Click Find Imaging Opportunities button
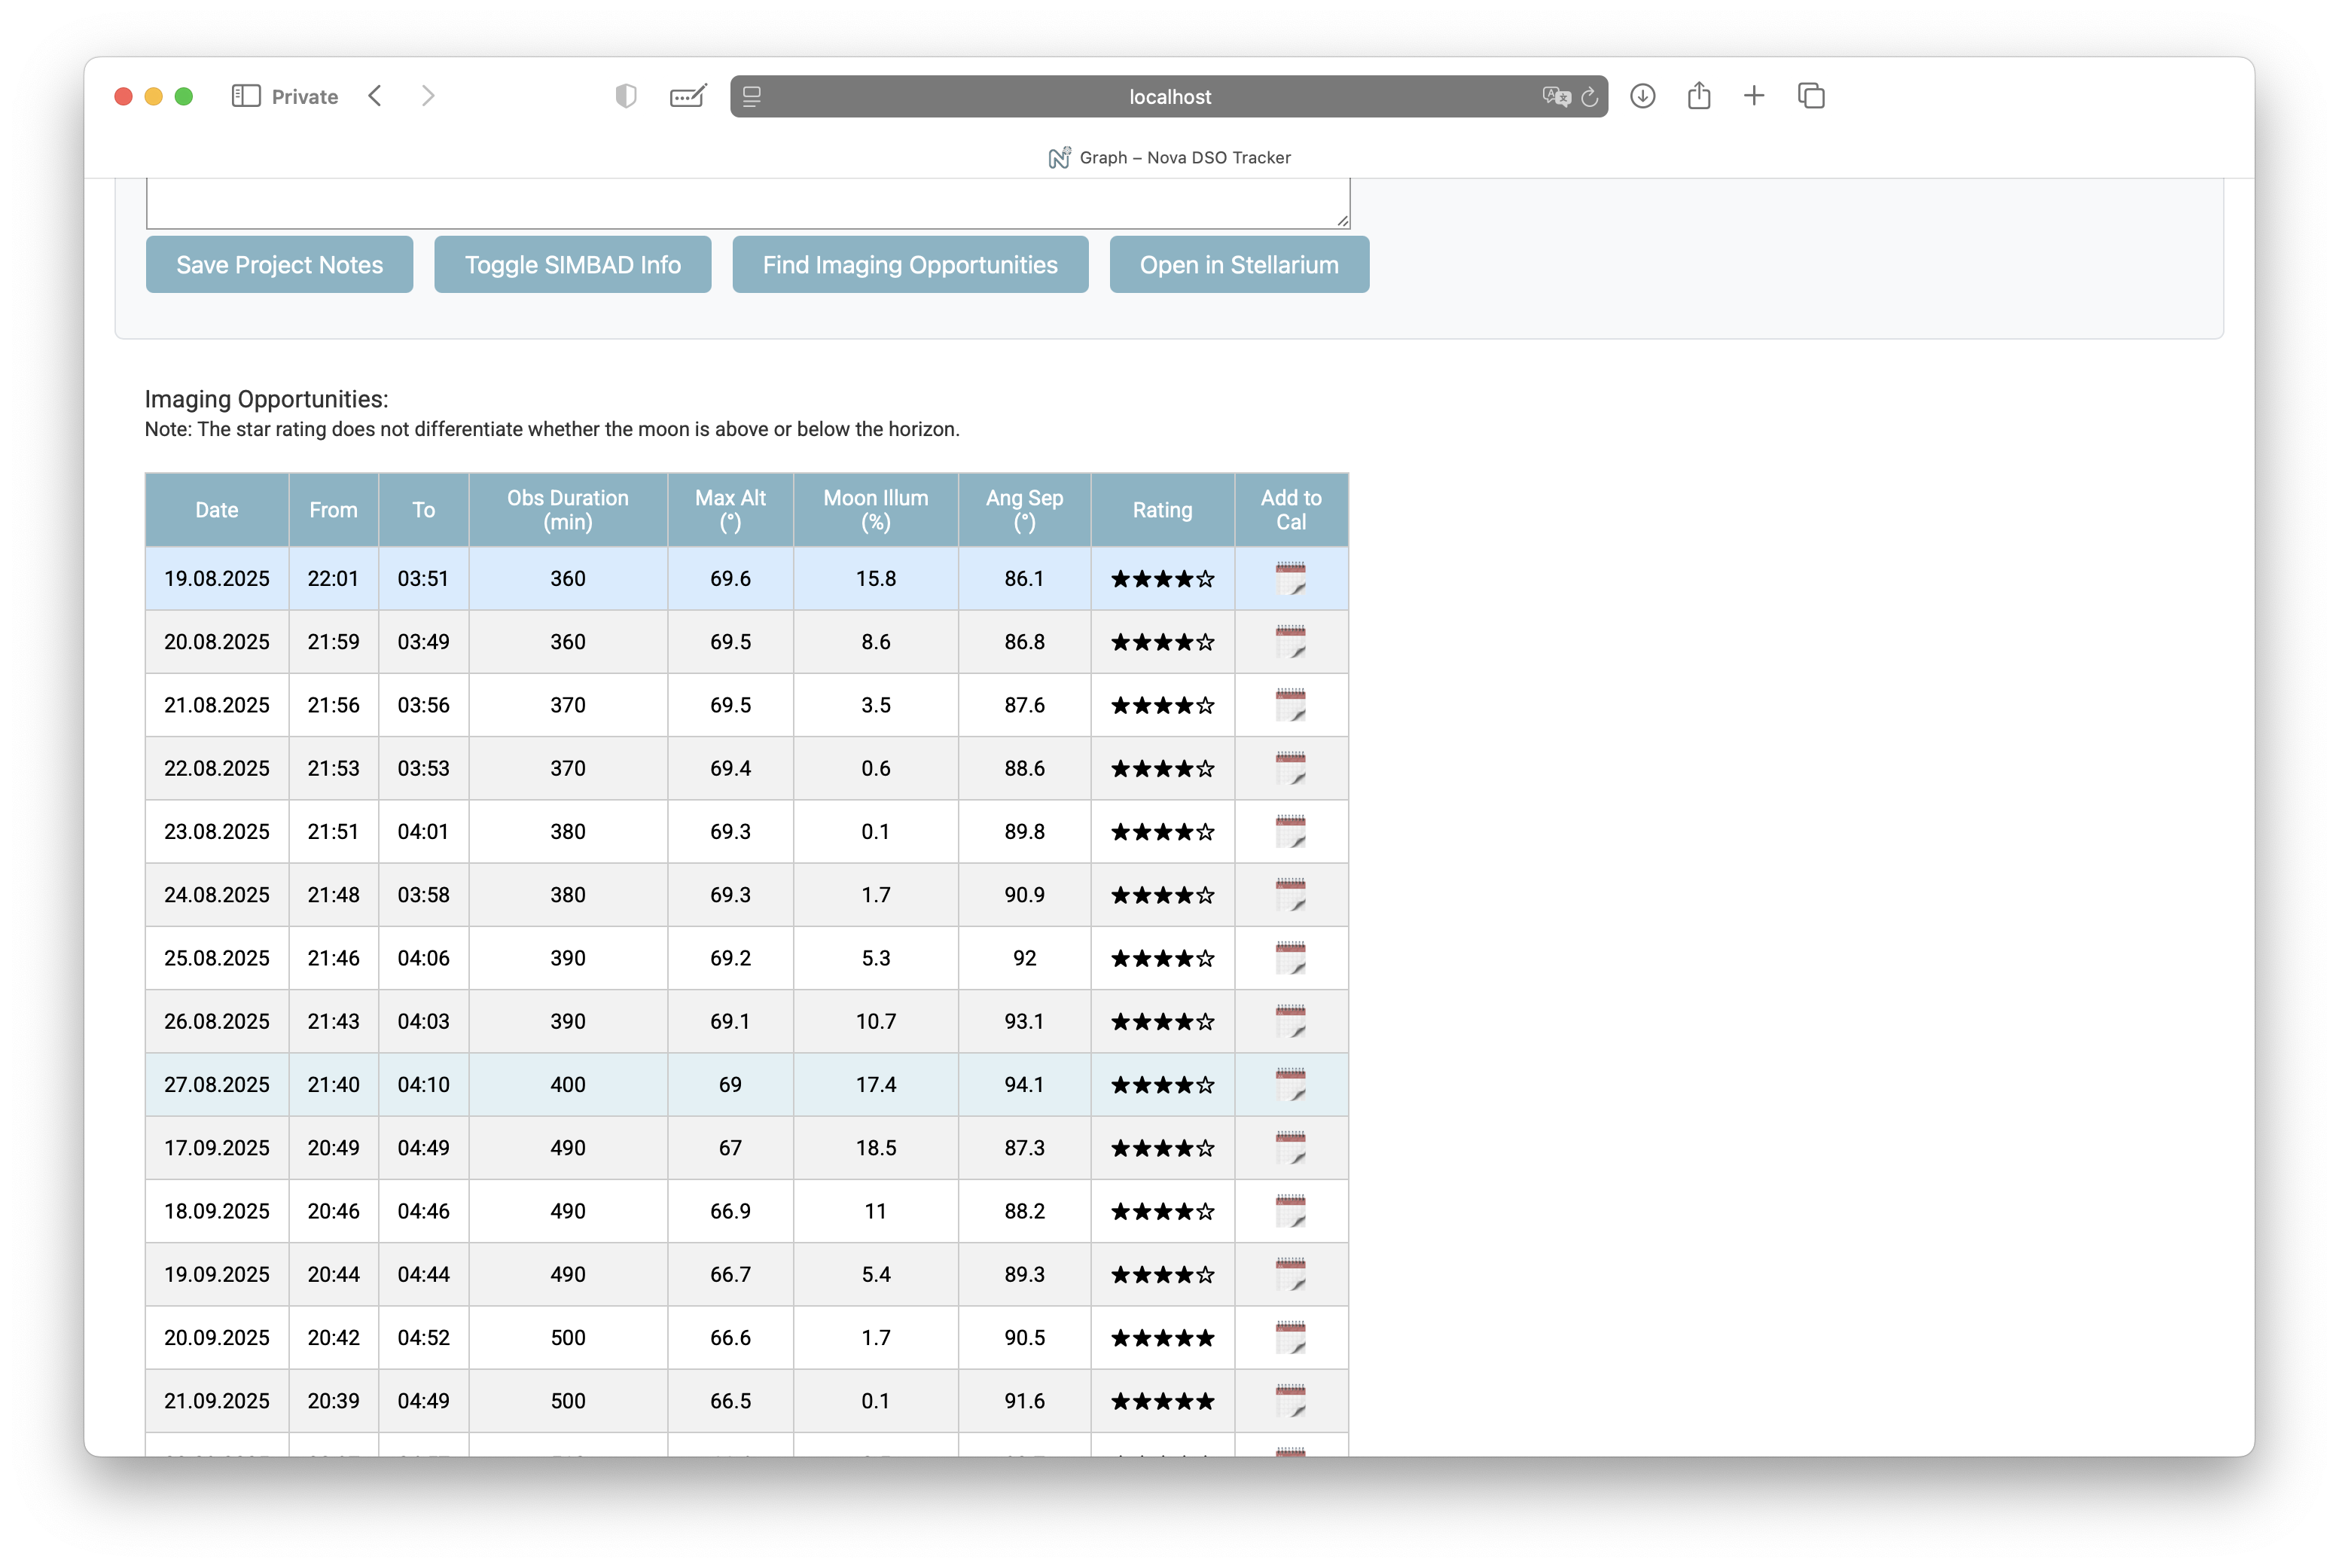The width and height of the screenshot is (2339, 1568). point(909,265)
